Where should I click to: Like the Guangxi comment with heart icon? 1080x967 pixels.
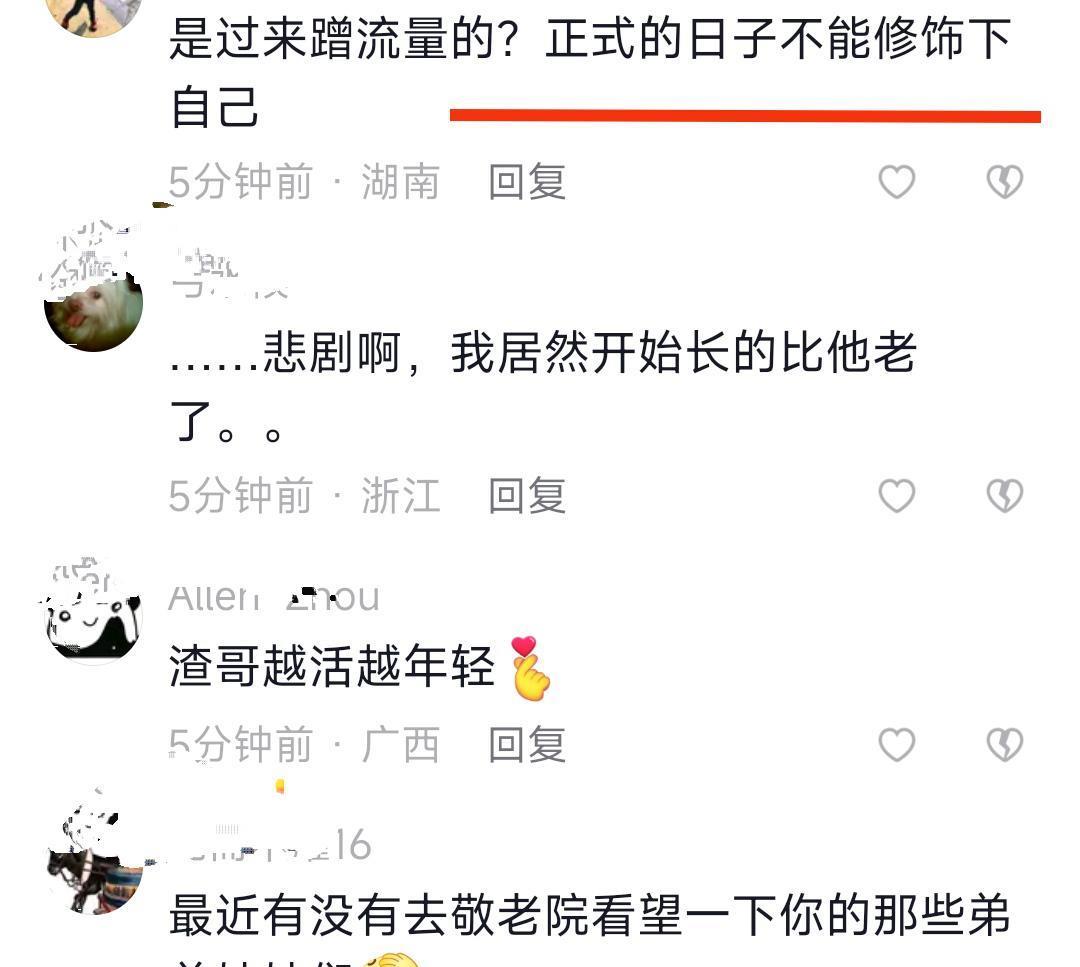pyautogui.click(x=897, y=745)
